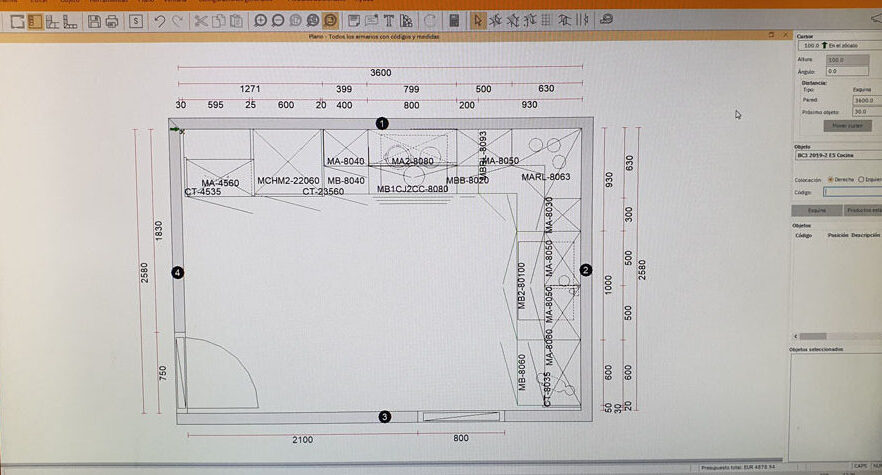
Task: Click the last toolbar view icon
Action: coord(606,20)
